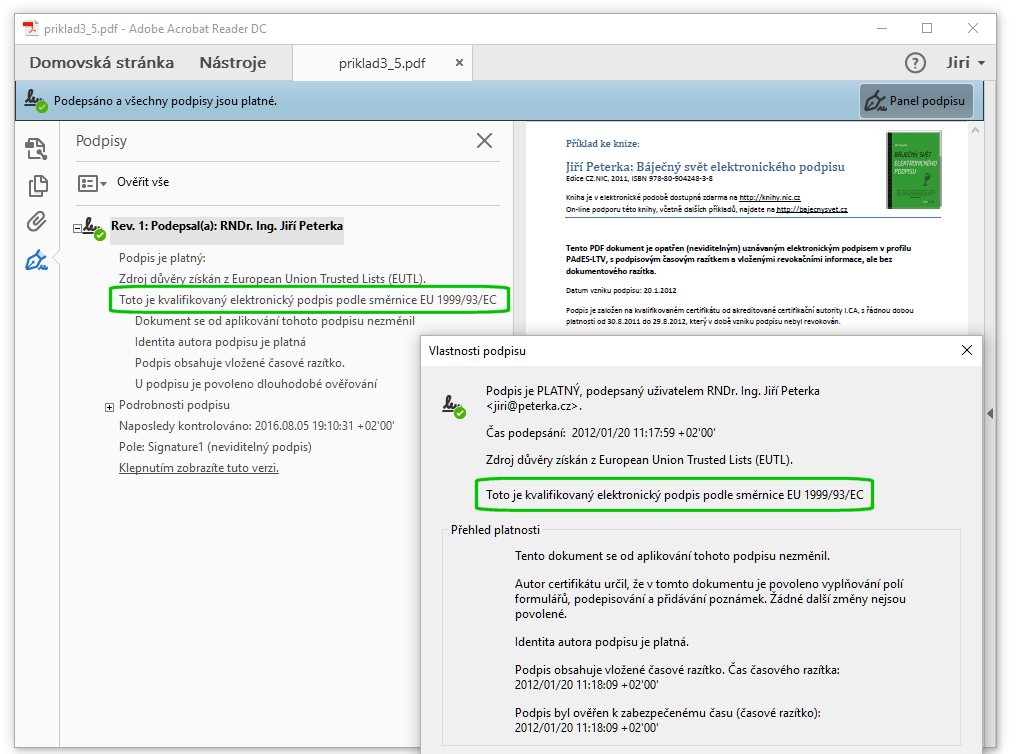
Task: Click the PDF icon in title bar
Action: pos(31,29)
